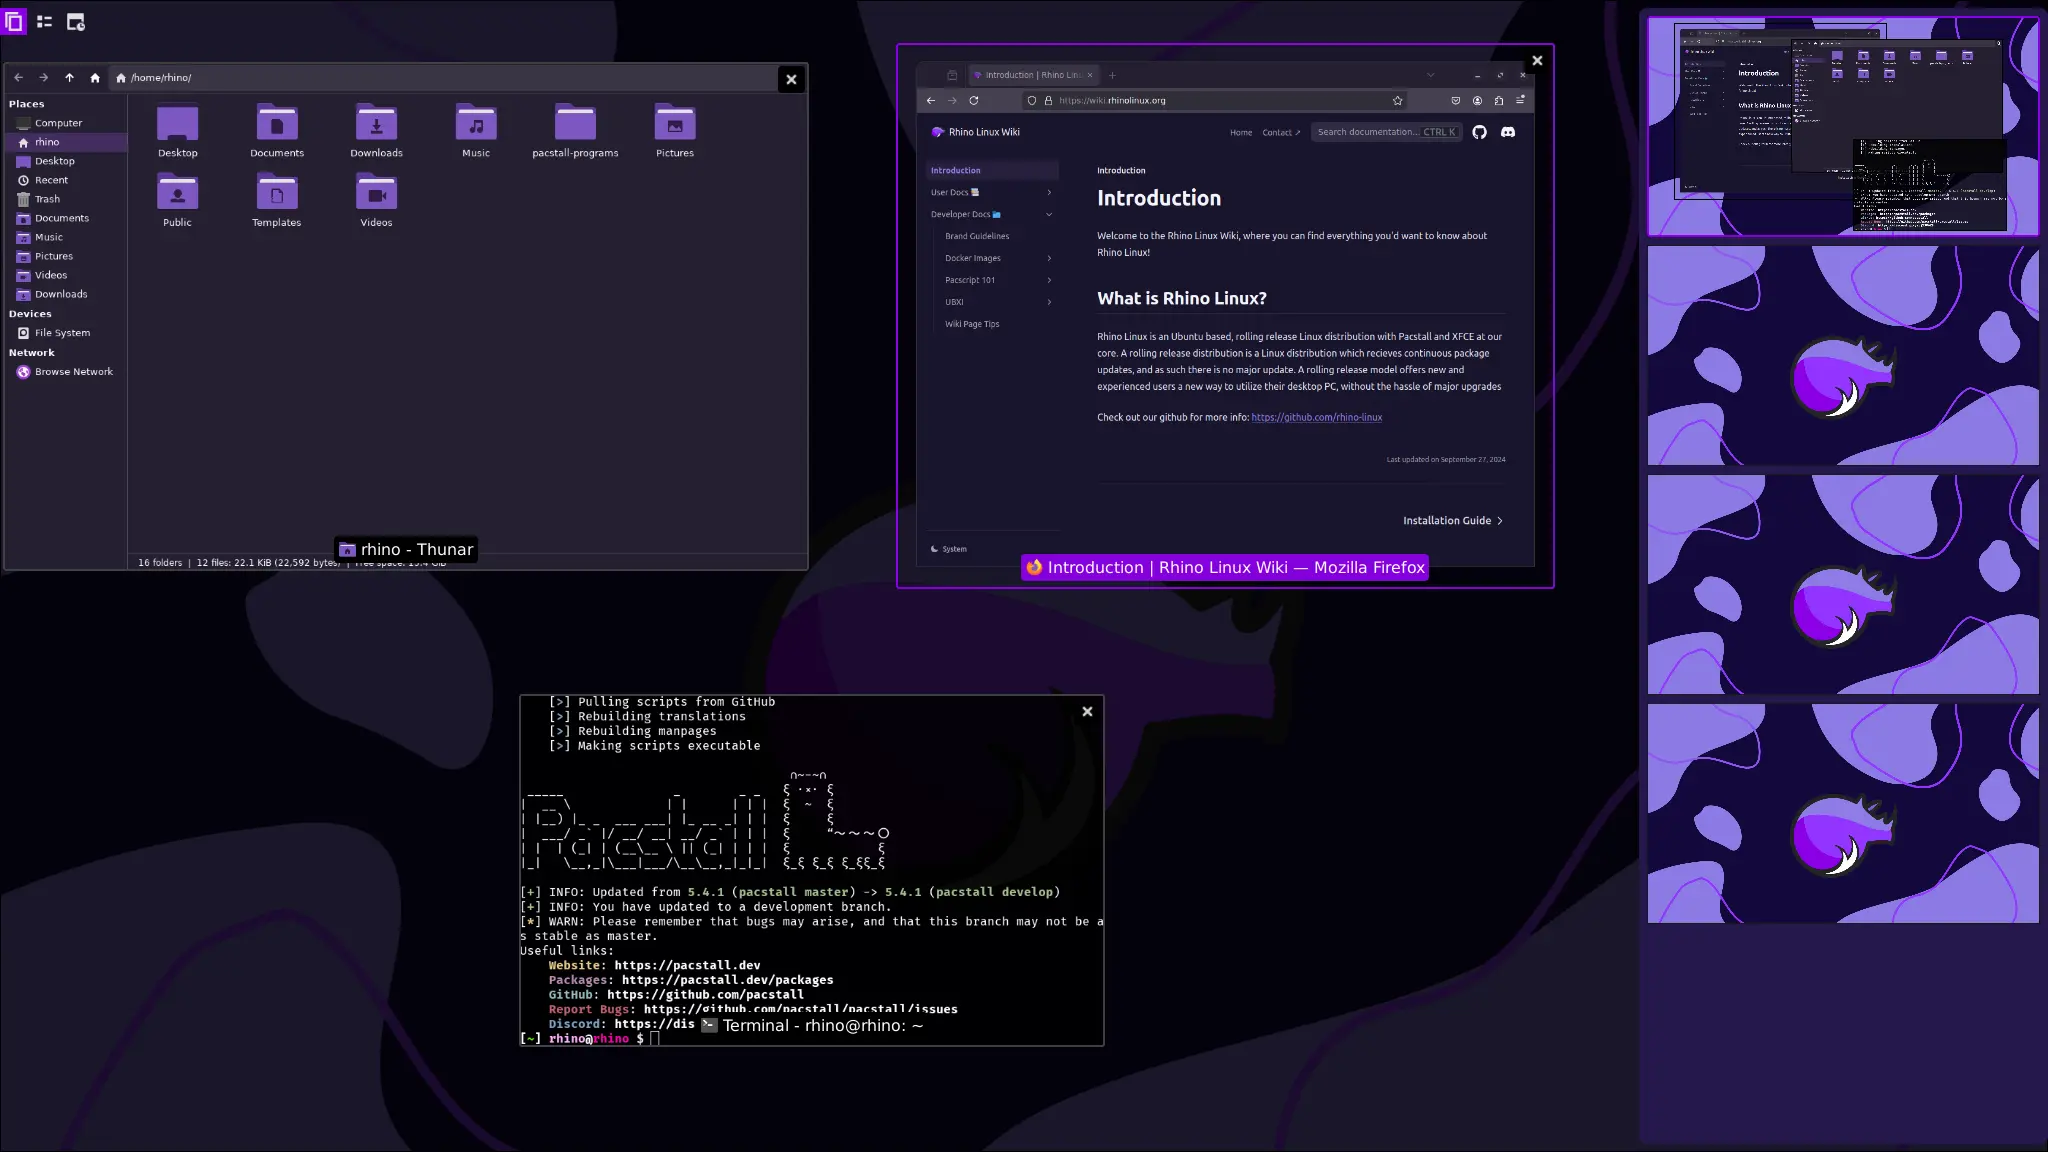This screenshot has height=1152, width=2048.
Task: Select Videos in Thunar Places sidebar
Action: point(66,275)
